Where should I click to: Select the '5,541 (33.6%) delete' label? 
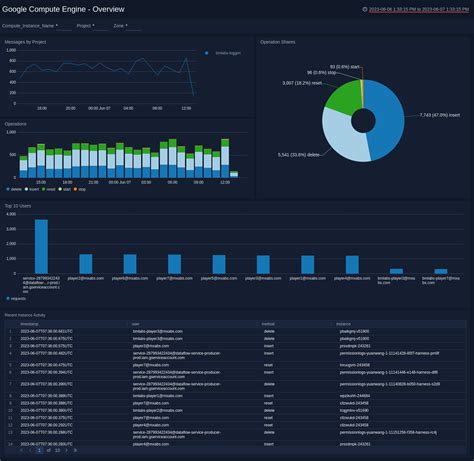[x=299, y=155]
